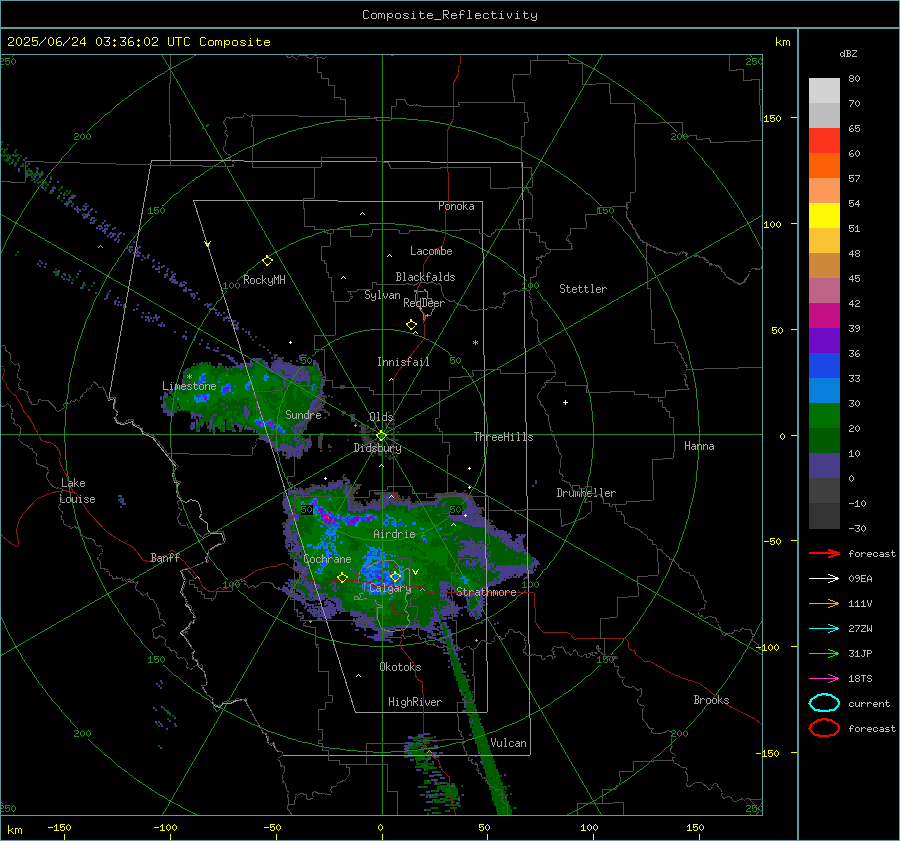Click the yellow diamond marker below RedDeer
The height and width of the screenshot is (841, 900).
click(411, 325)
